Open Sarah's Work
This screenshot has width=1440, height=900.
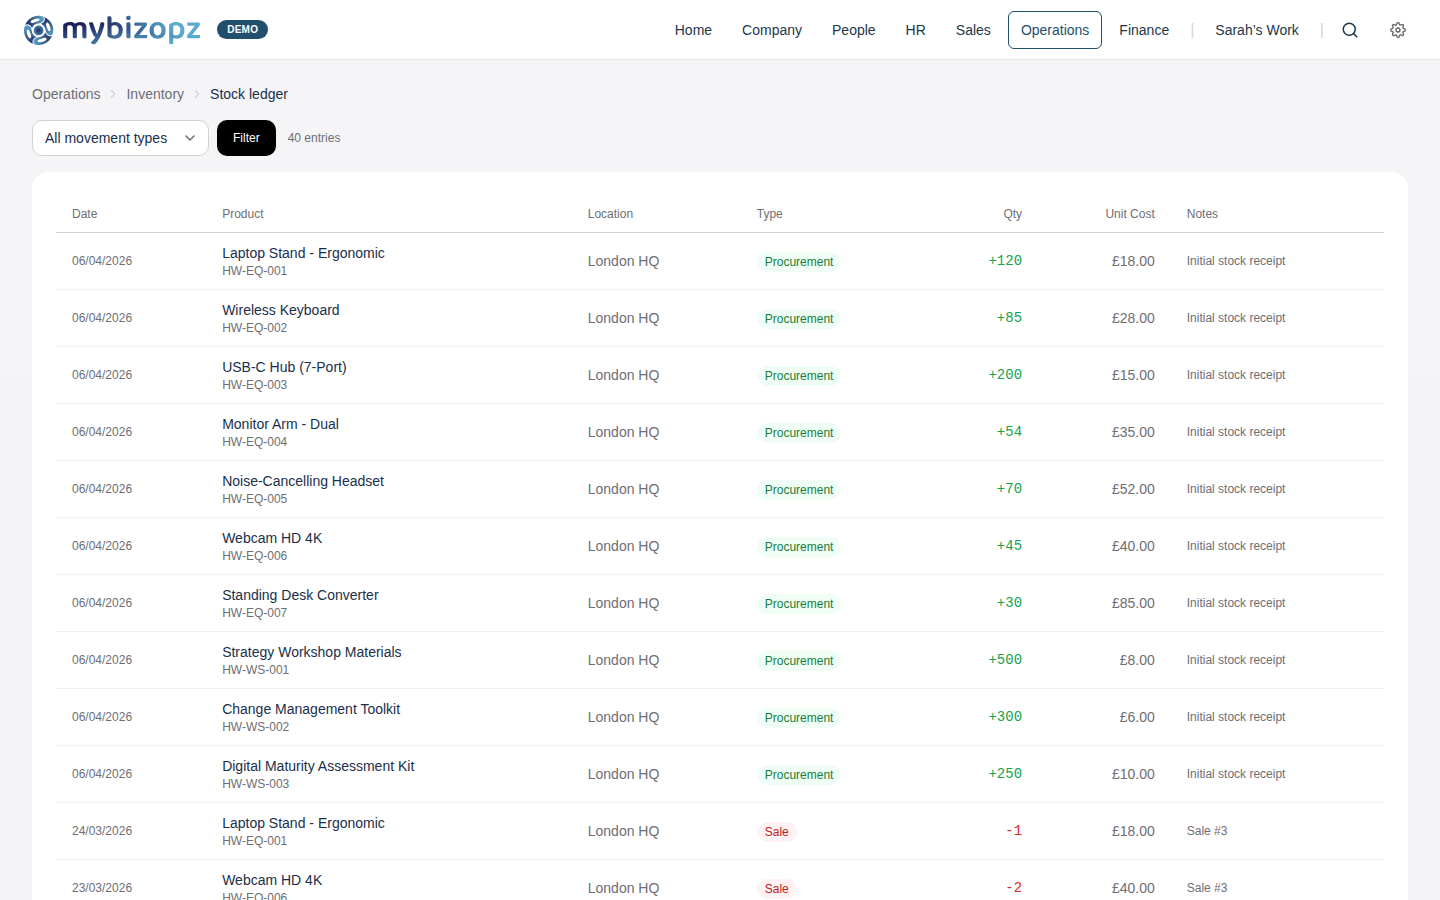click(1257, 30)
